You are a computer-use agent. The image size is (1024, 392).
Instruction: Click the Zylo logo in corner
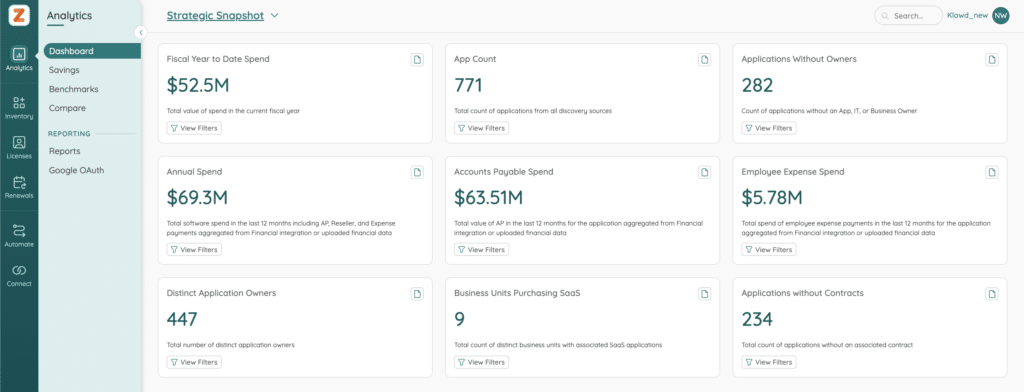pyautogui.click(x=19, y=15)
